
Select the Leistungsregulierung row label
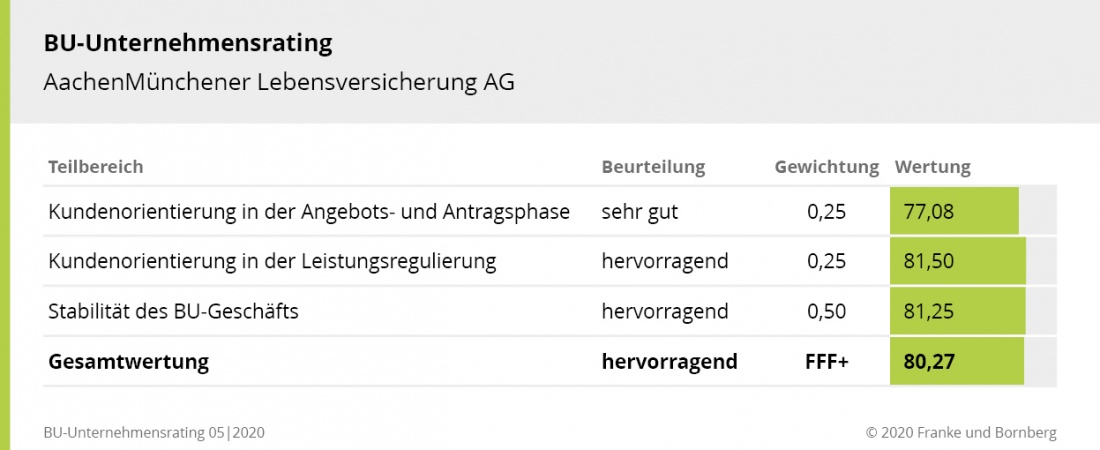click(272, 261)
